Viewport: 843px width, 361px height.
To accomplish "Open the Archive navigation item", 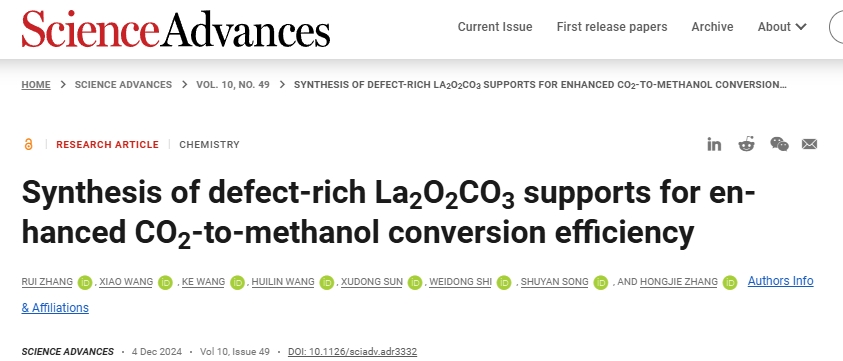I will [712, 27].
